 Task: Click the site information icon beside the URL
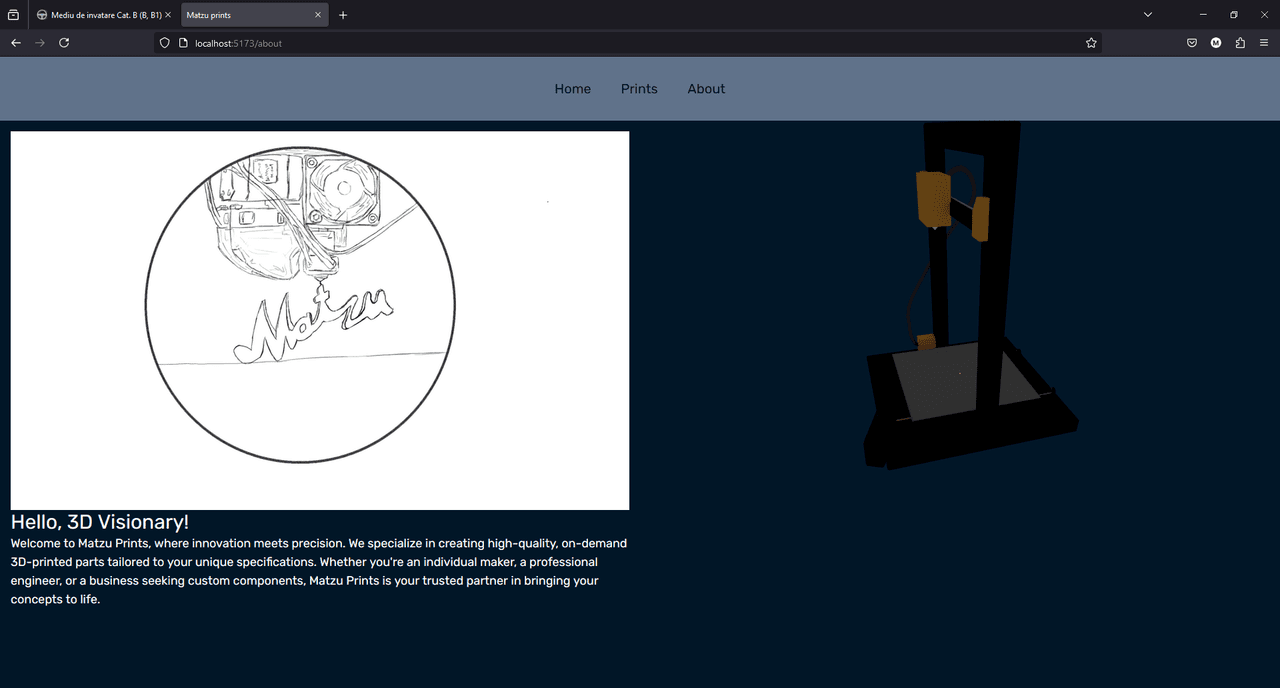coord(183,43)
